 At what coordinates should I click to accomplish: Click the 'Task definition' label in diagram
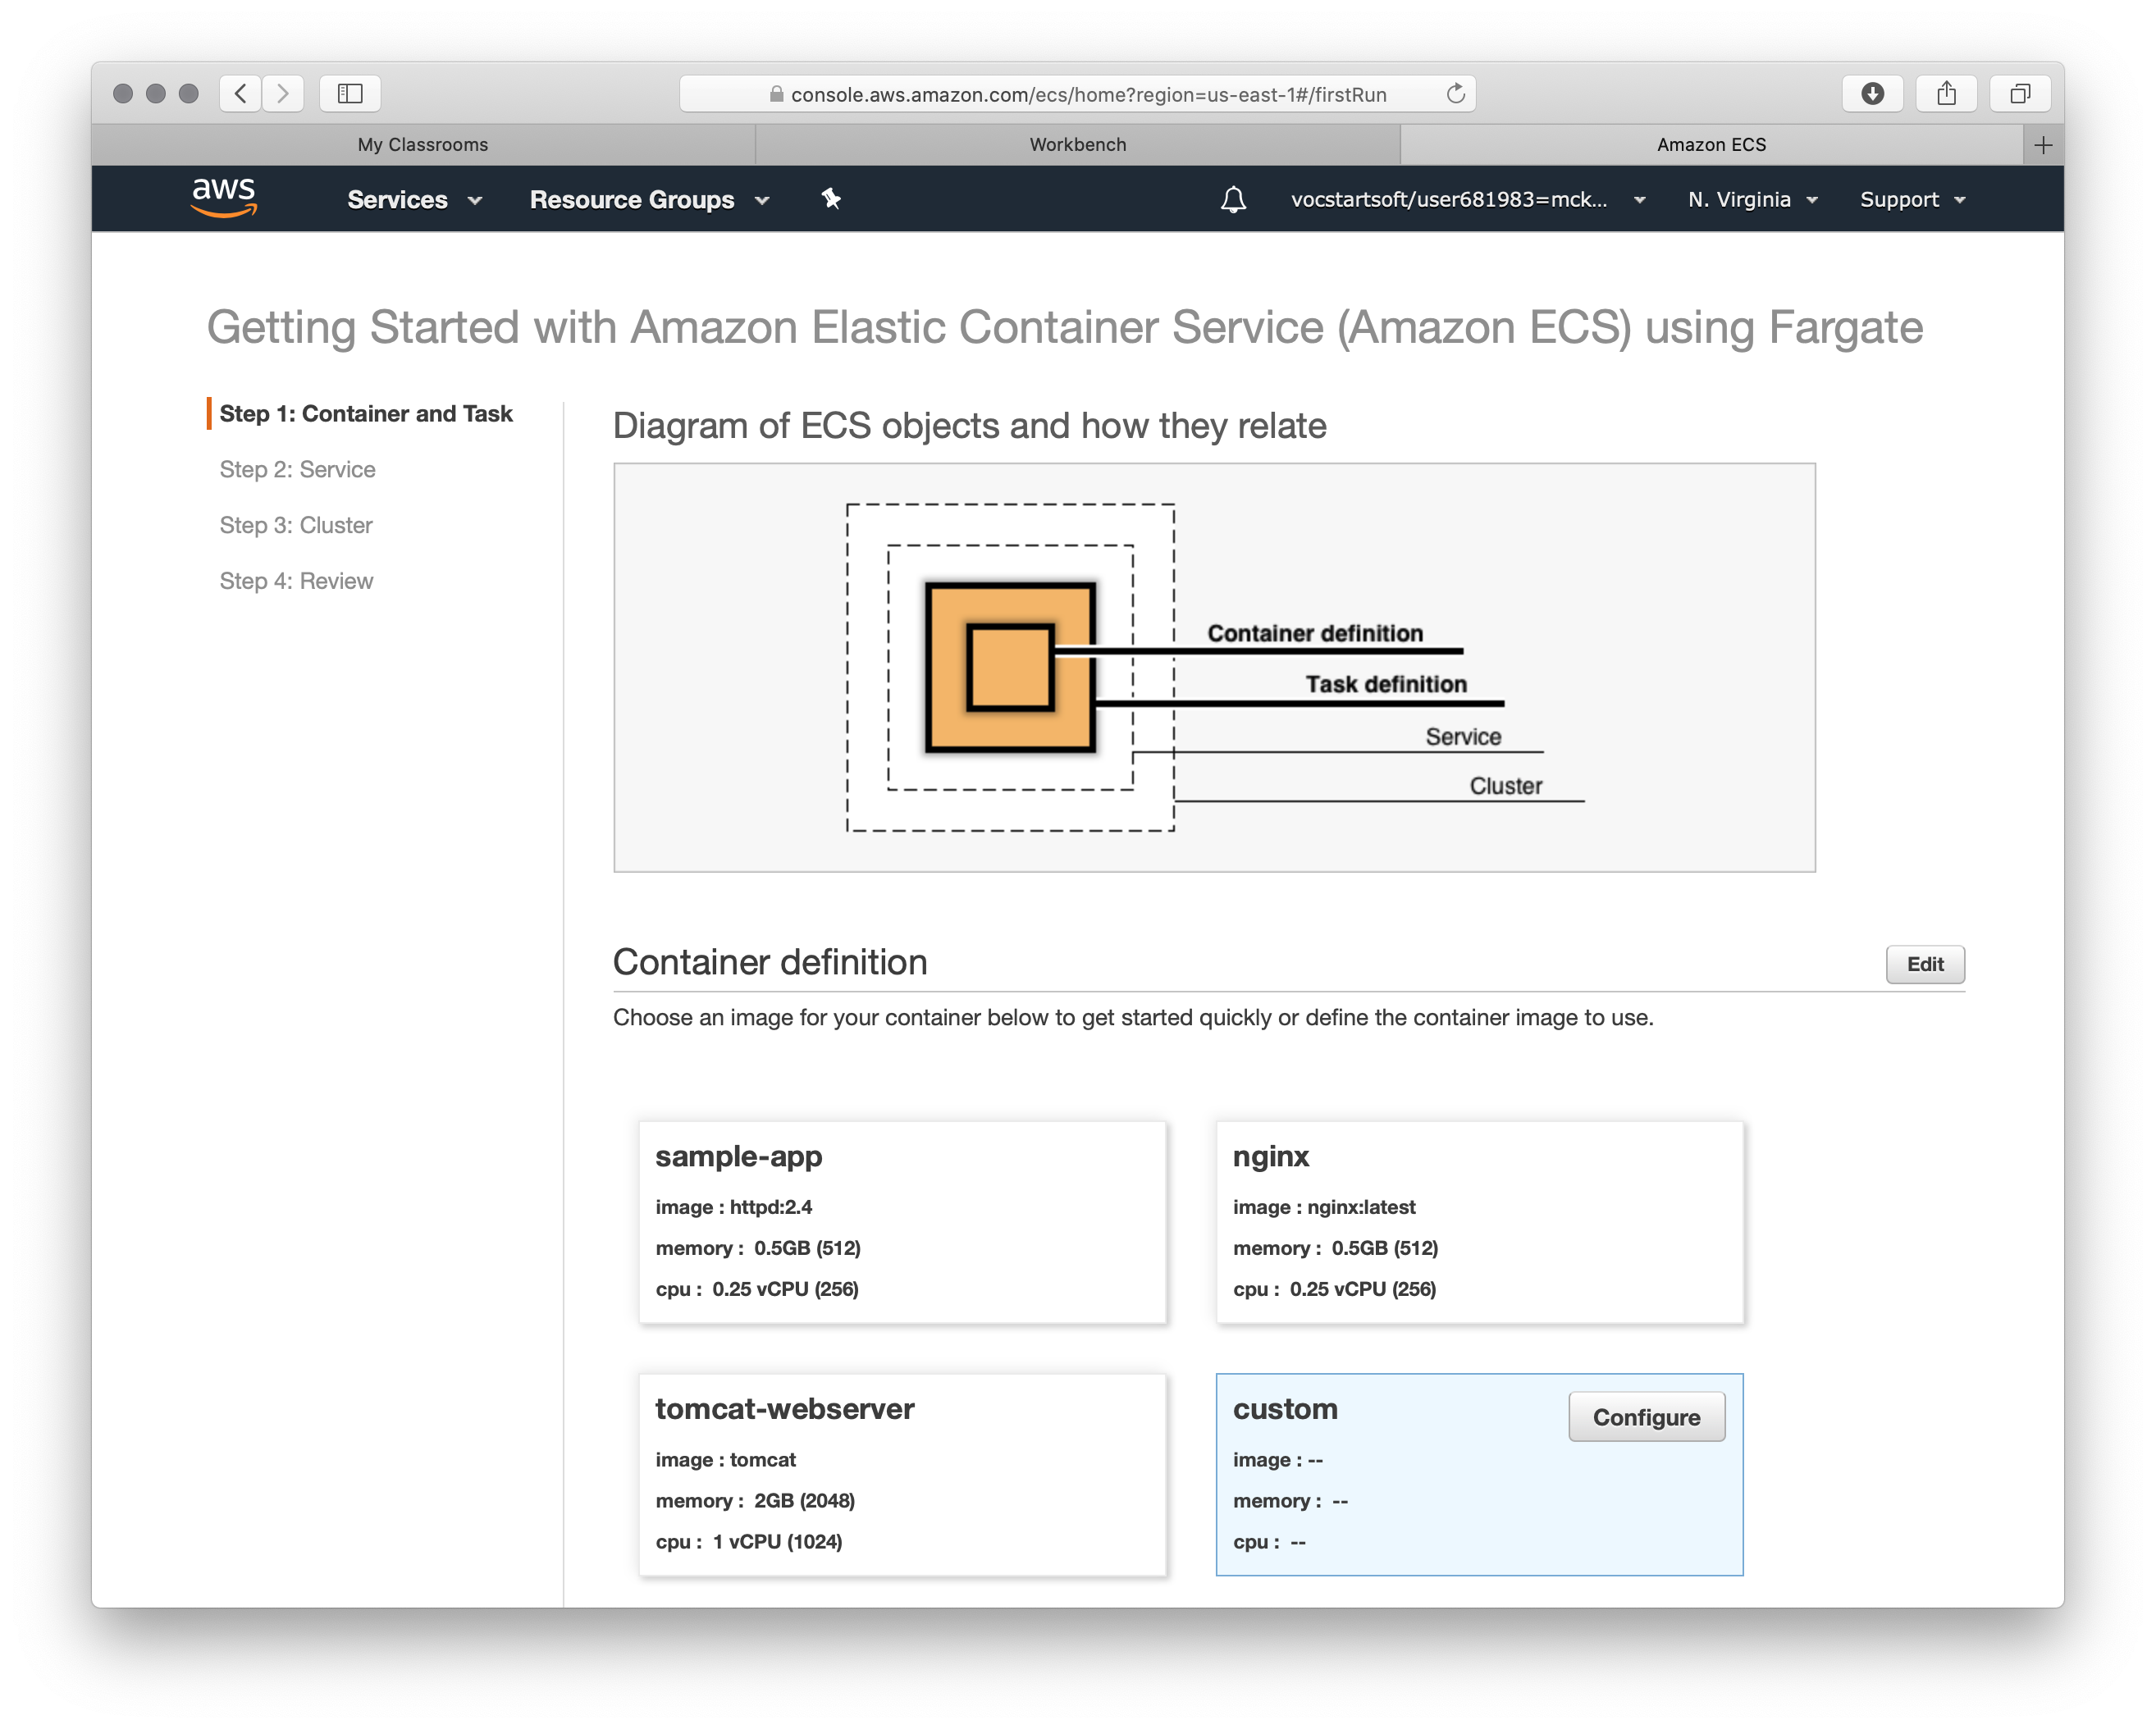click(x=1386, y=685)
